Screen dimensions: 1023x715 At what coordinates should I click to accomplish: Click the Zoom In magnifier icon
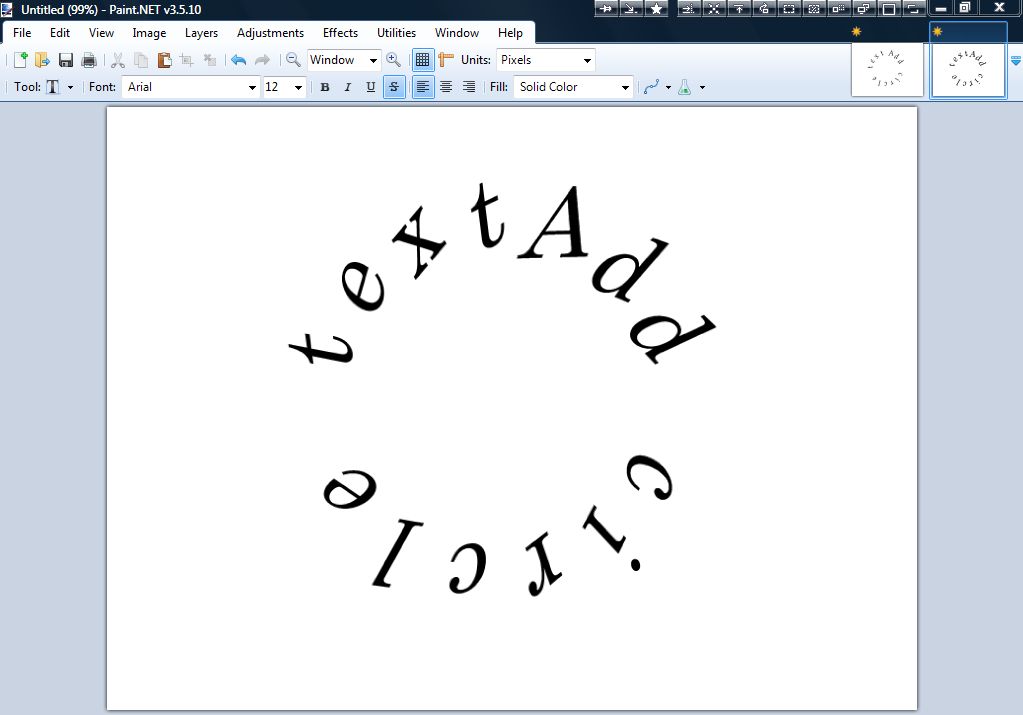click(394, 60)
